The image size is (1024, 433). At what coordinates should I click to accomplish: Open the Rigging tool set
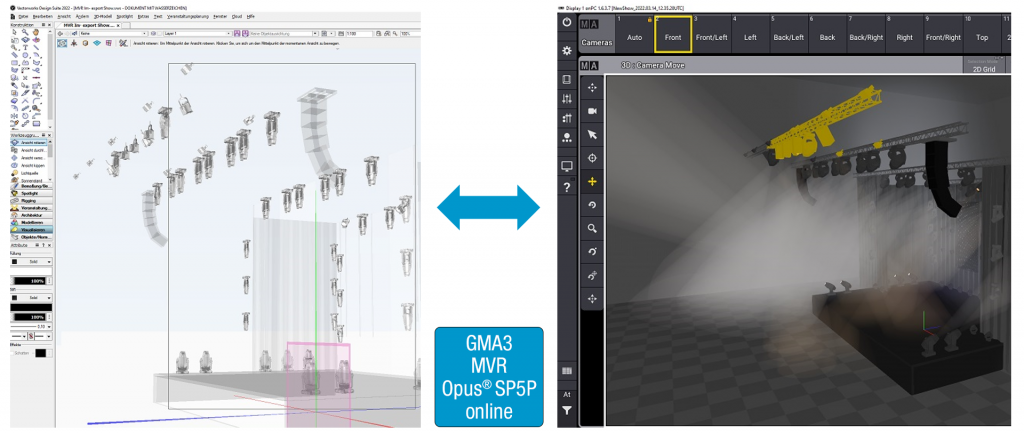[x=31, y=200]
